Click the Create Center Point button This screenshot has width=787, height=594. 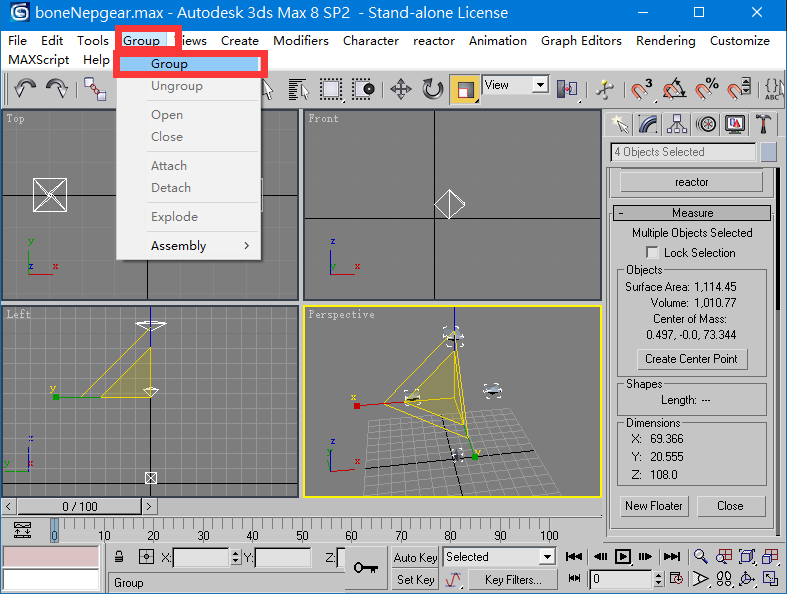click(691, 359)
